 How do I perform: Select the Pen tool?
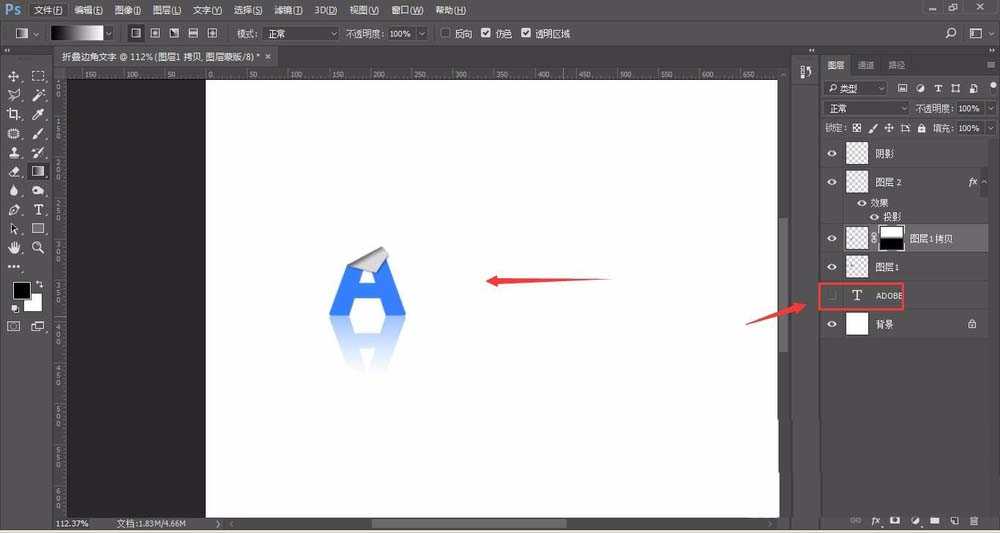click(x=14, y=210)
